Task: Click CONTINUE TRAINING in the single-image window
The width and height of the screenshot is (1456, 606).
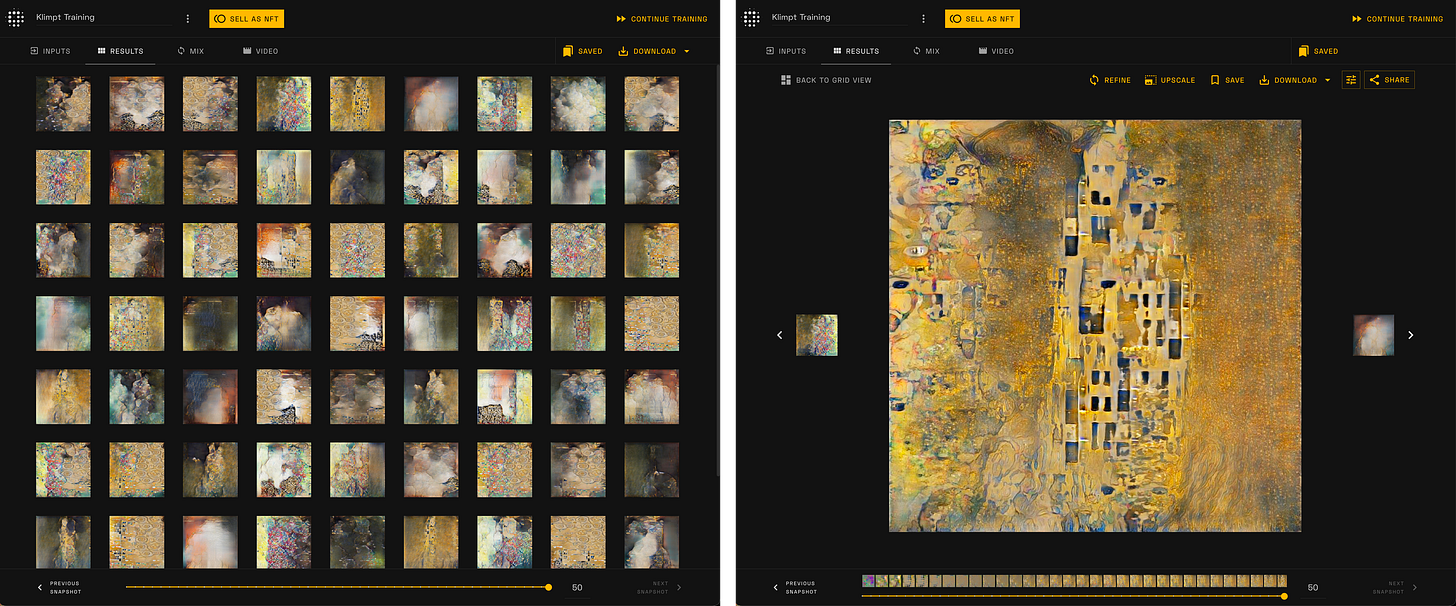Action: 1398,19
